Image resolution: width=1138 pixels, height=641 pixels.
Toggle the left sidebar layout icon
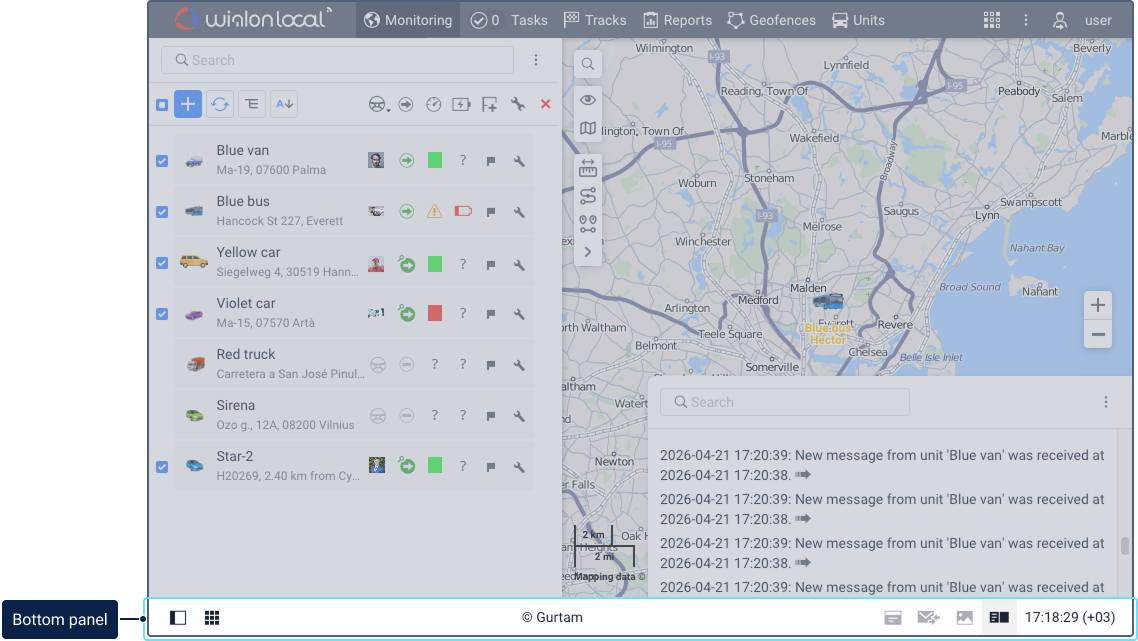[x=178, y=618]
